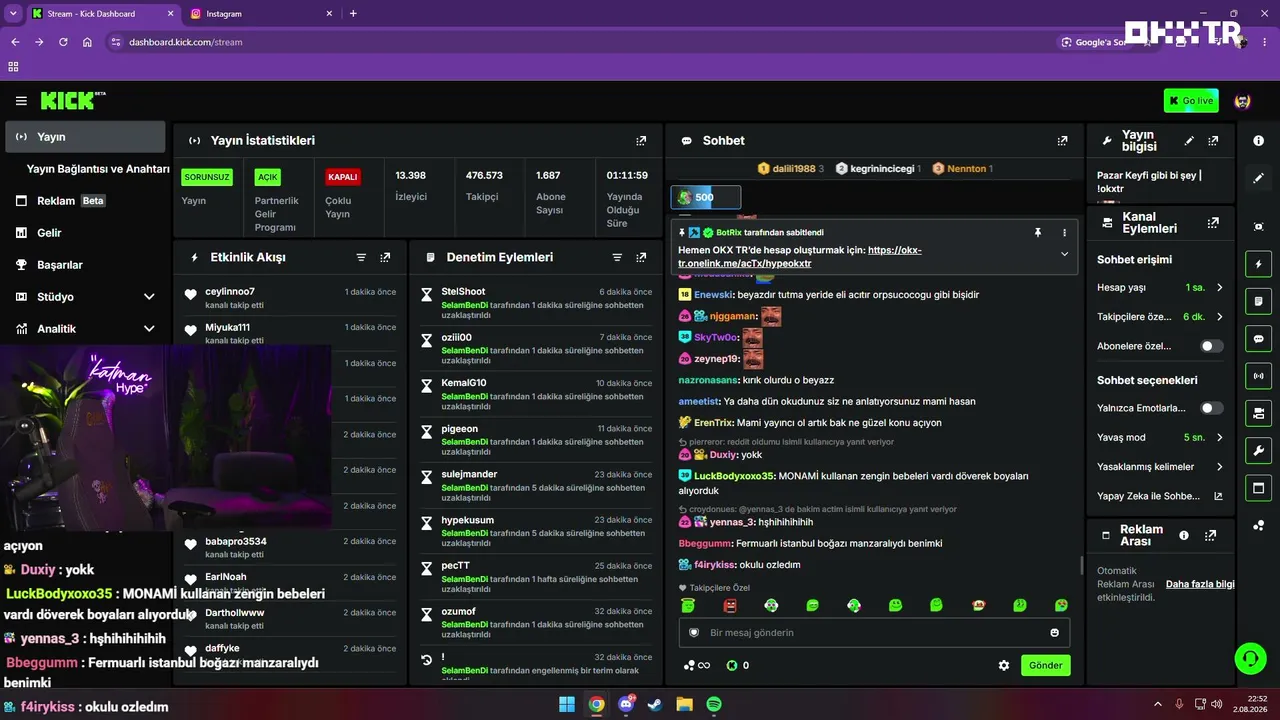1280x720 pixels.
Task: Open the Daha fazla bilgi link
Action: pos(1200,584)
